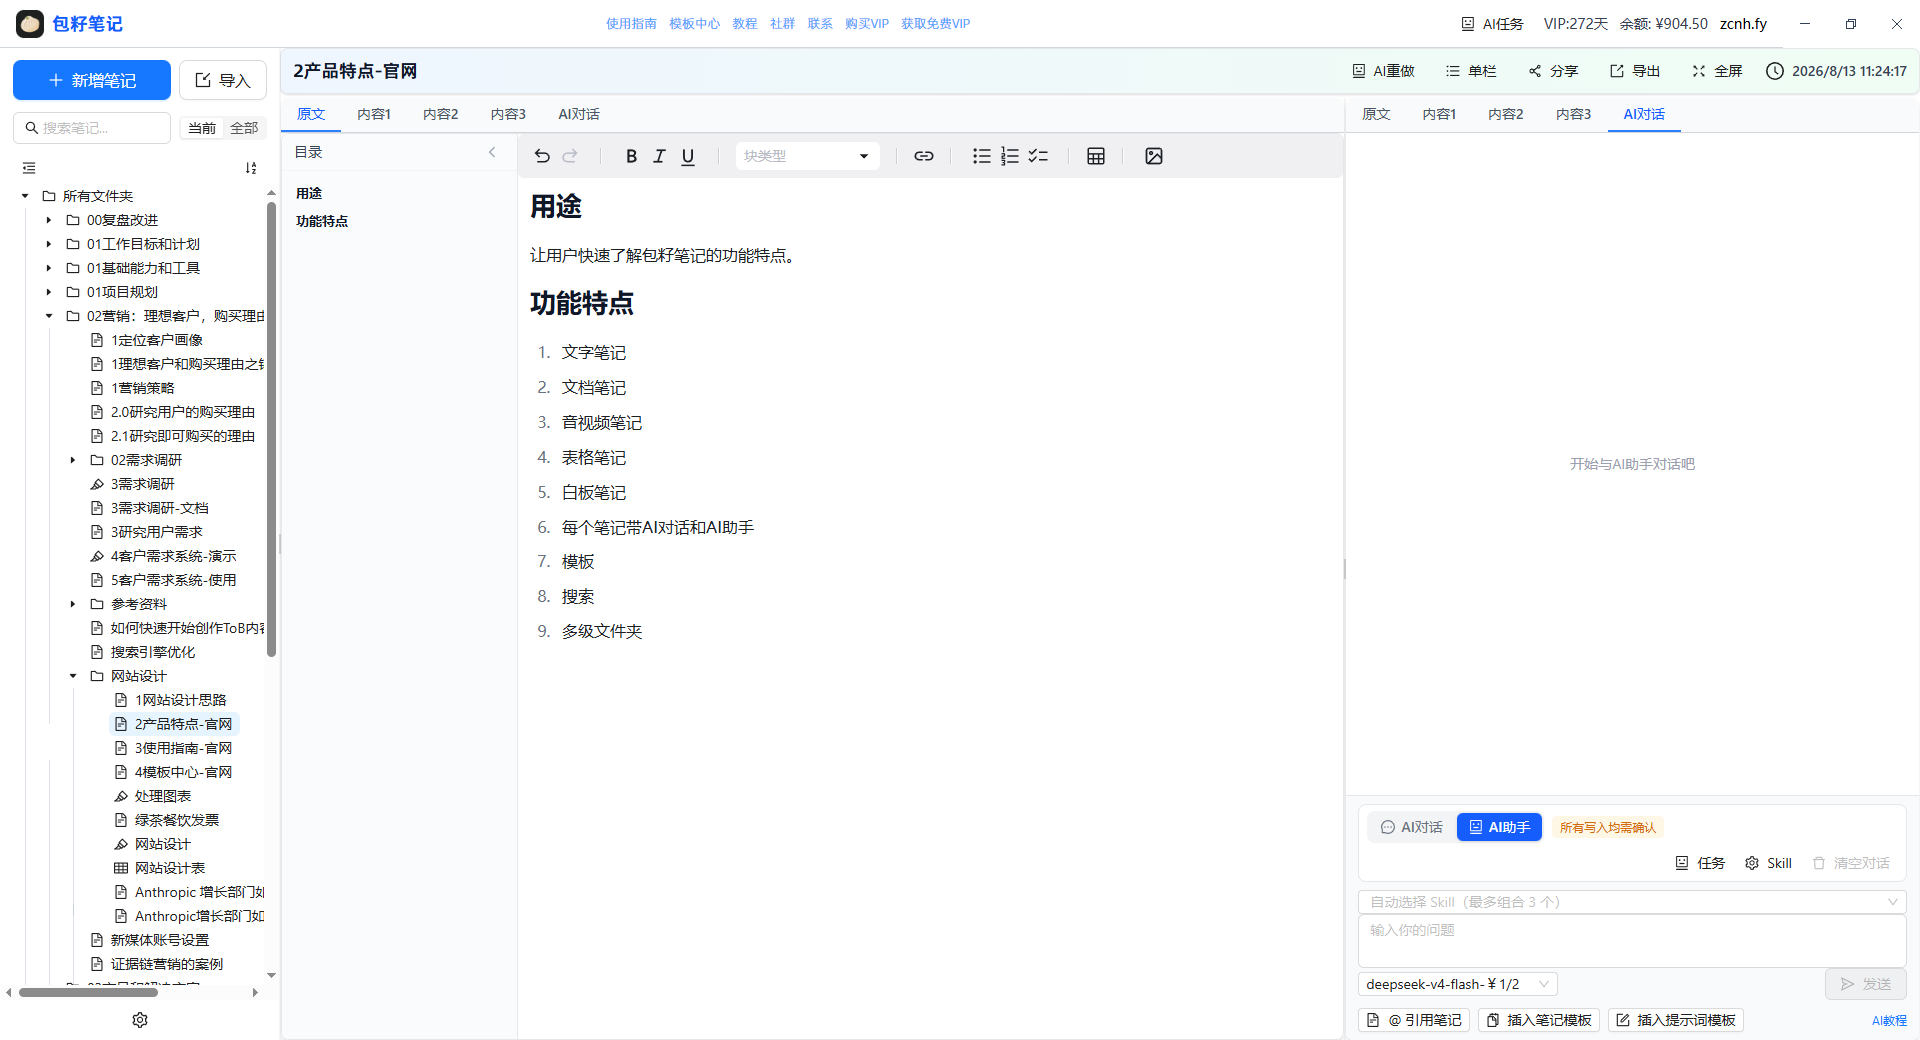Screen dimensions: 1920x1040
Task: Open settings gear at sidebar bottom
Action: click(140, 1020)
